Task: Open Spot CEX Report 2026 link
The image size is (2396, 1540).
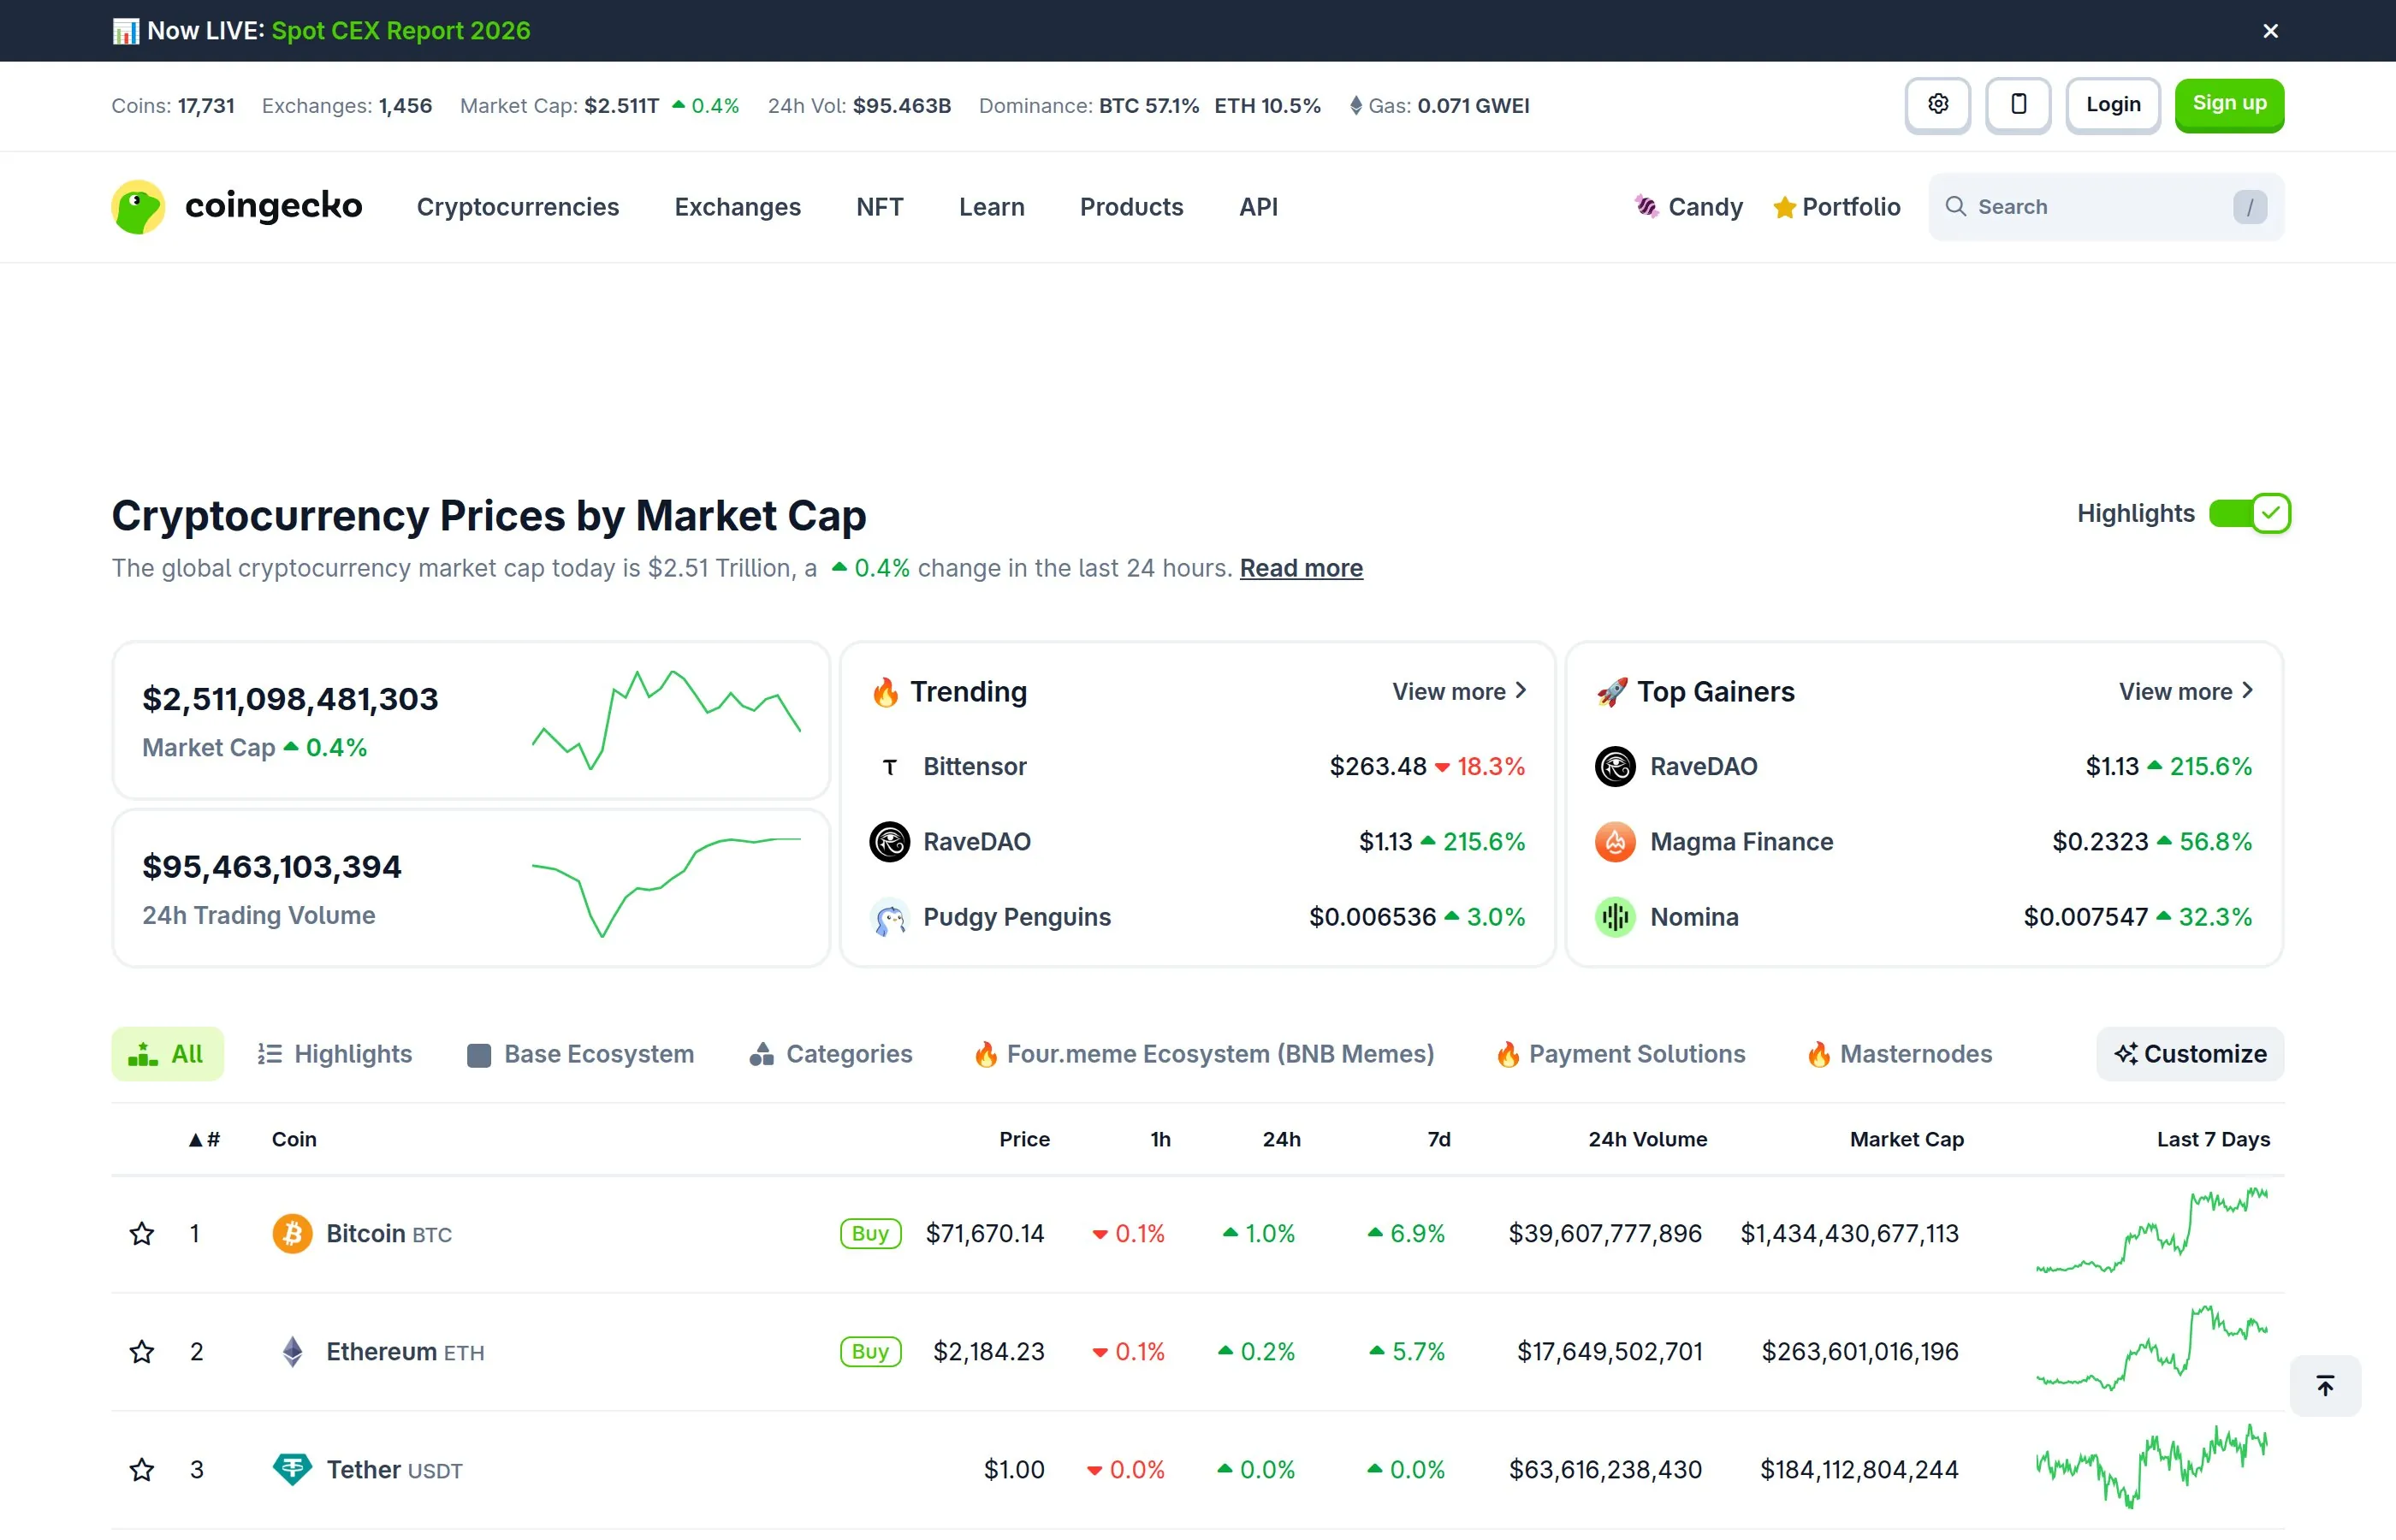Action: (x=401, y=31)
